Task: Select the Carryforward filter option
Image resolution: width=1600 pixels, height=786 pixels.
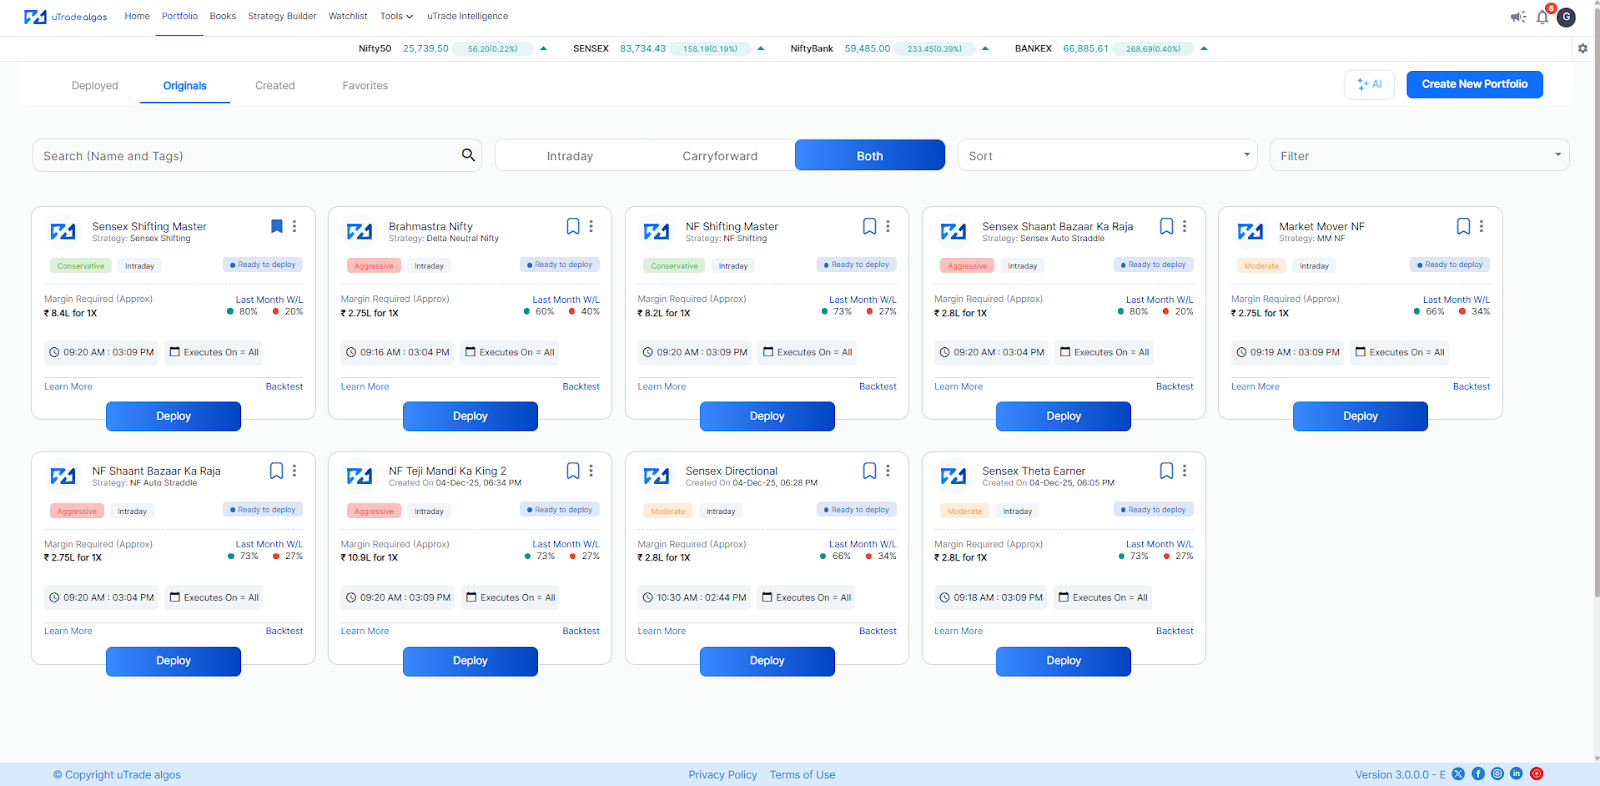Action: pyautogui.click(x=720, y=156)
